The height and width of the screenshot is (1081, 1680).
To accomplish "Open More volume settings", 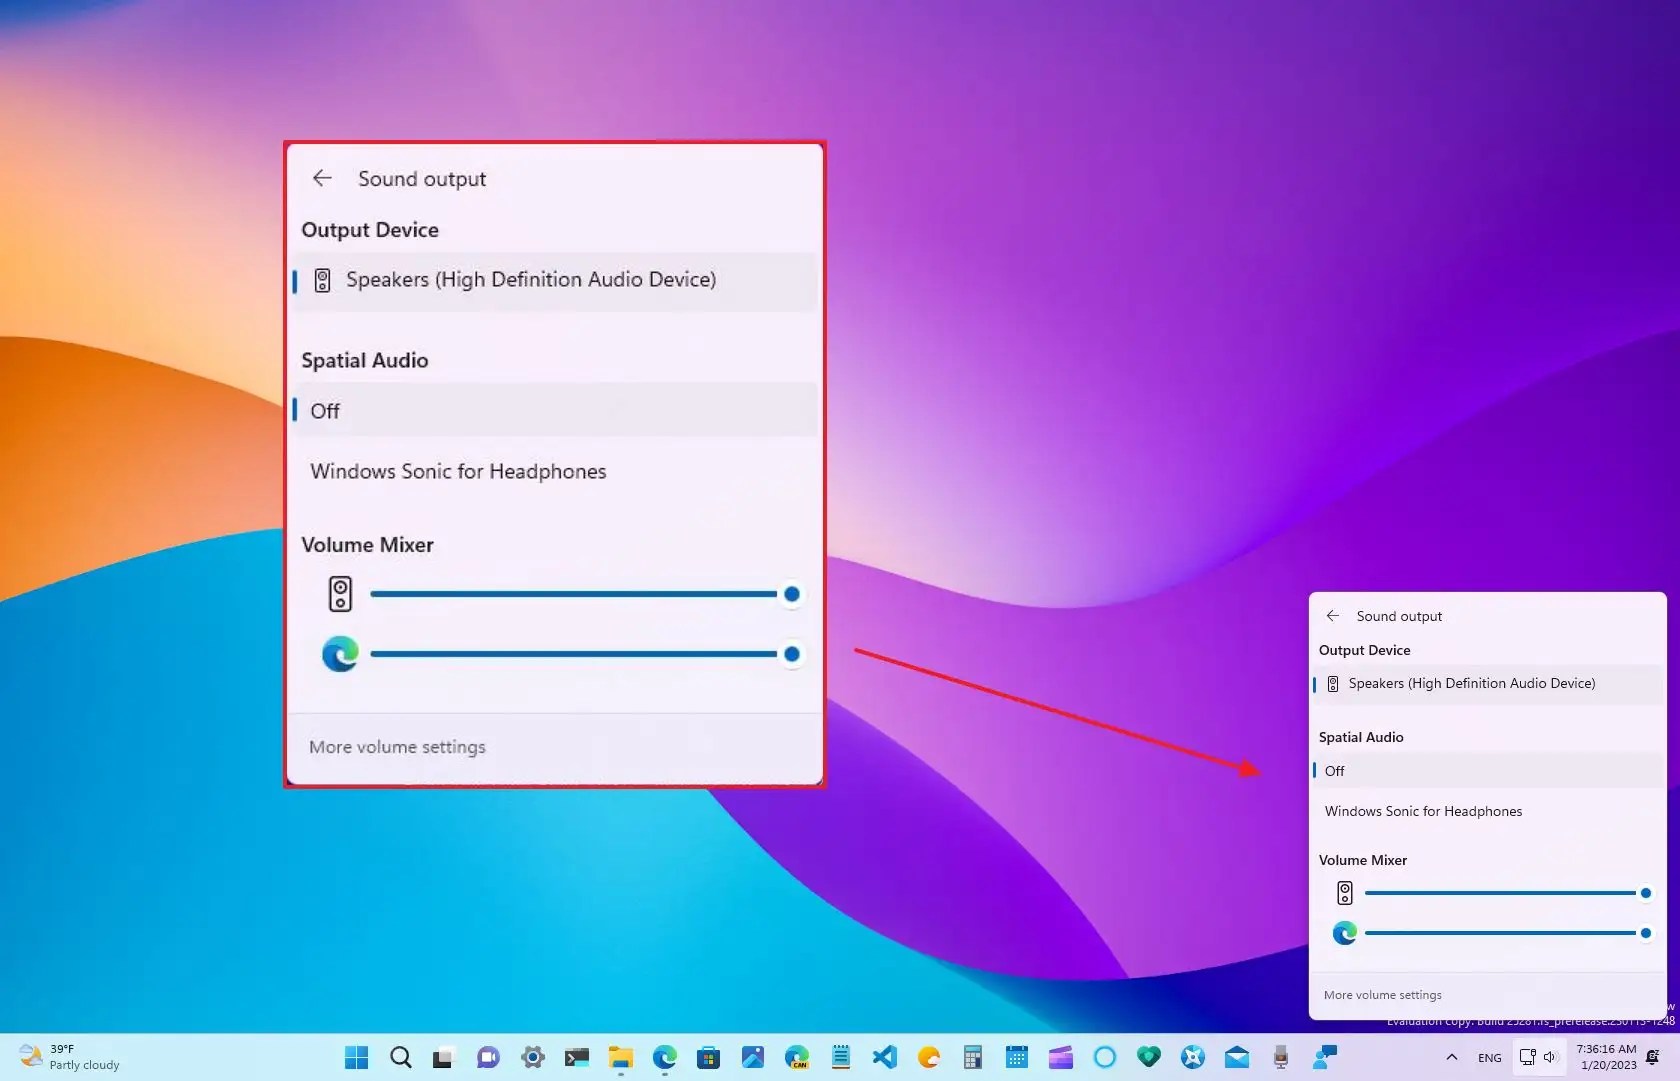I will pyautogui.click(x=397, y=746).
